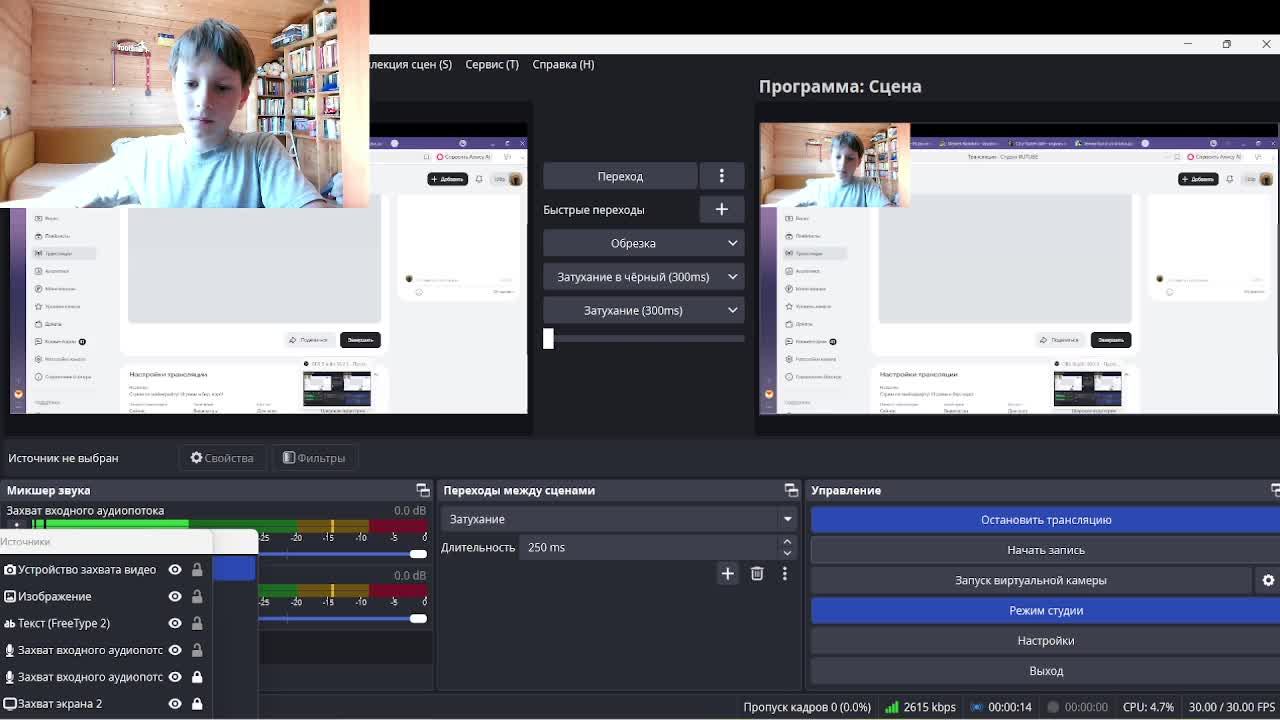Add a new scene transition

pyautogui.click(x=727, y=573)
